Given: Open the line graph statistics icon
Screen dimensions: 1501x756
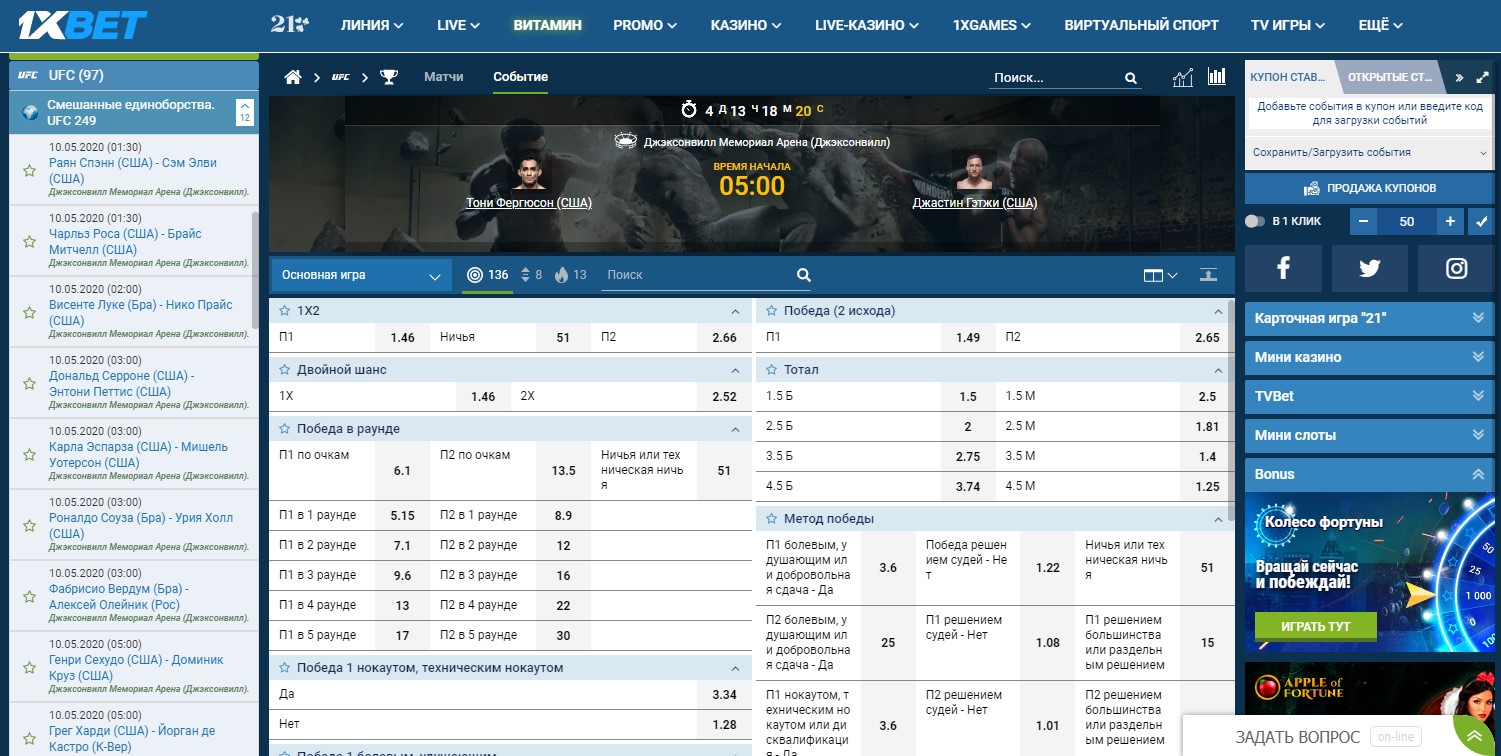Looking at the screenshot, I should pyautogui.click(x=1183, y=77).
